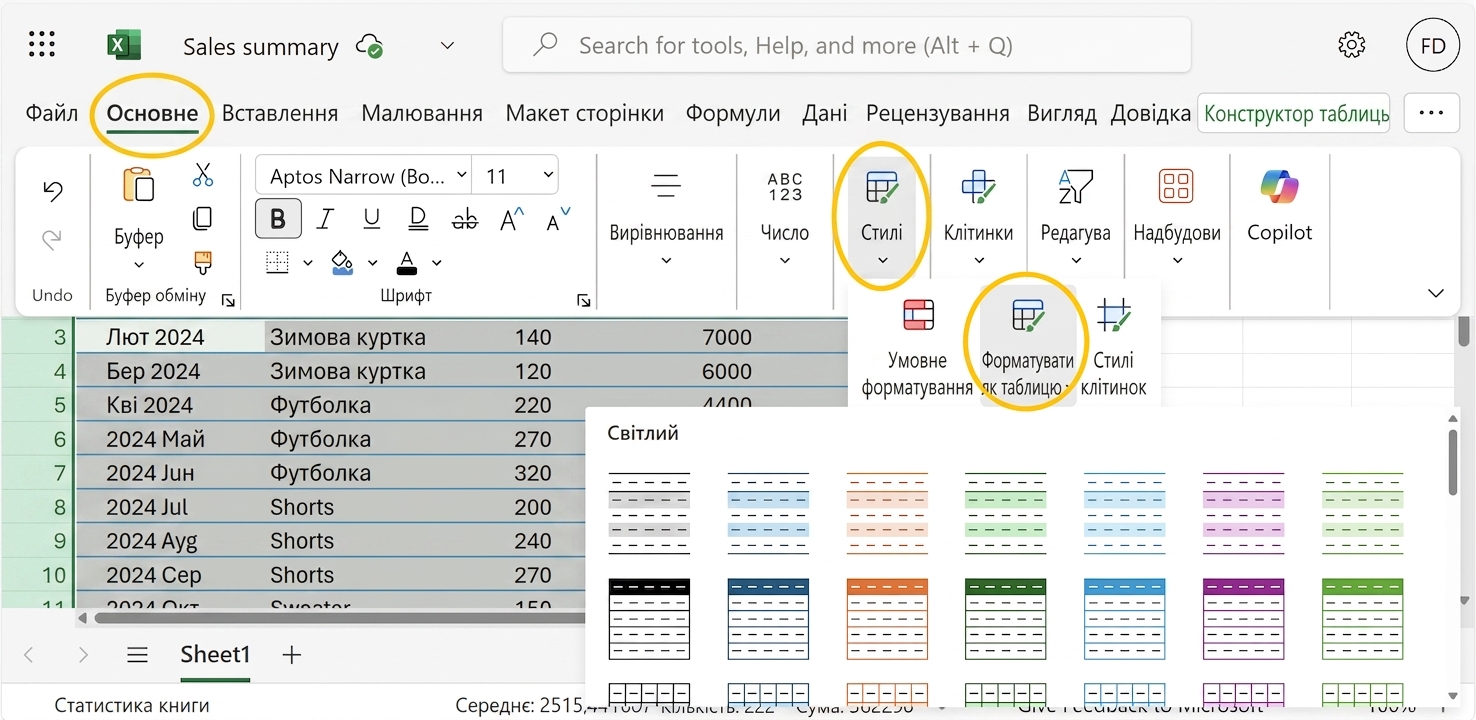Open the app launcher grid
Viewport: 1476px width, 720px height.
pos(41,44)
